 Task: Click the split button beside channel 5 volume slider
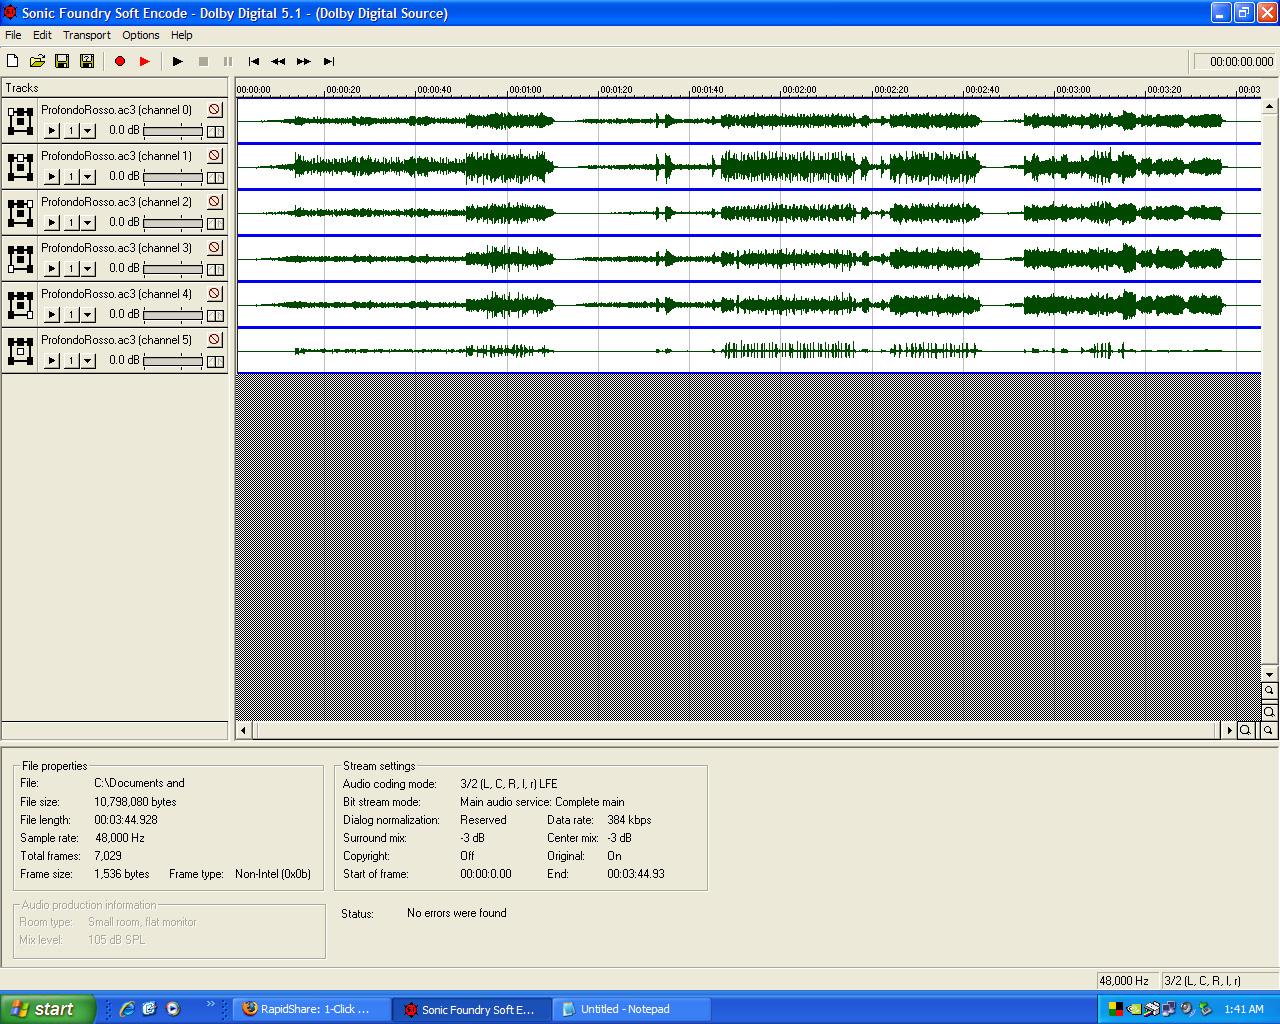tap(215, 362)
